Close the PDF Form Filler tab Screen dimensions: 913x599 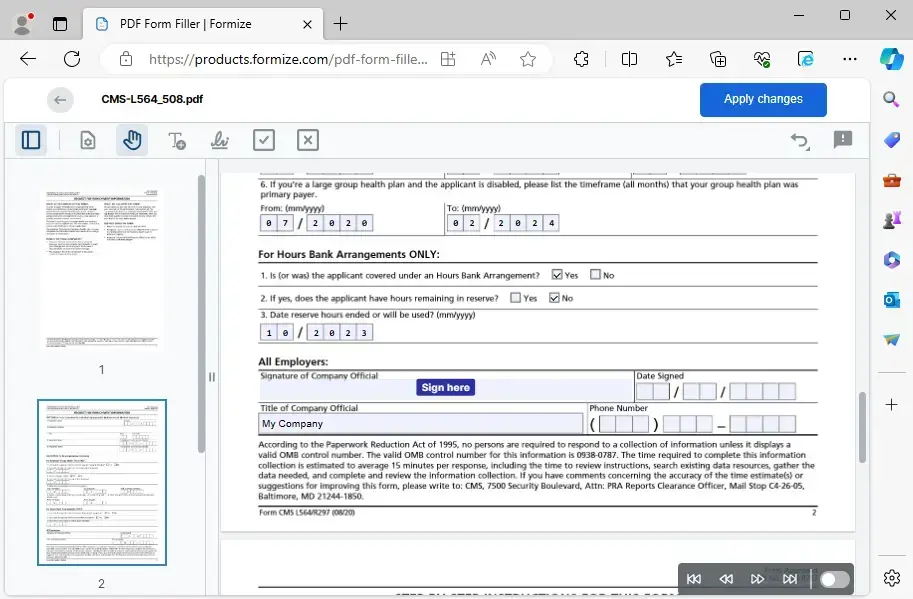click(307, 24)
